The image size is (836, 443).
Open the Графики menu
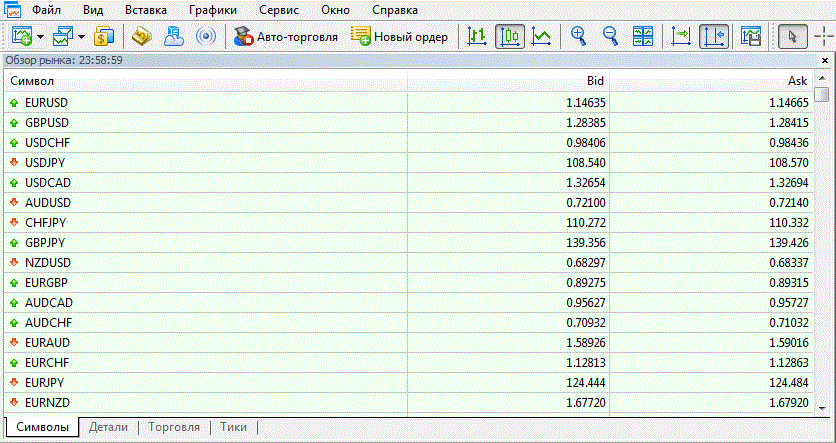point(212,10)
